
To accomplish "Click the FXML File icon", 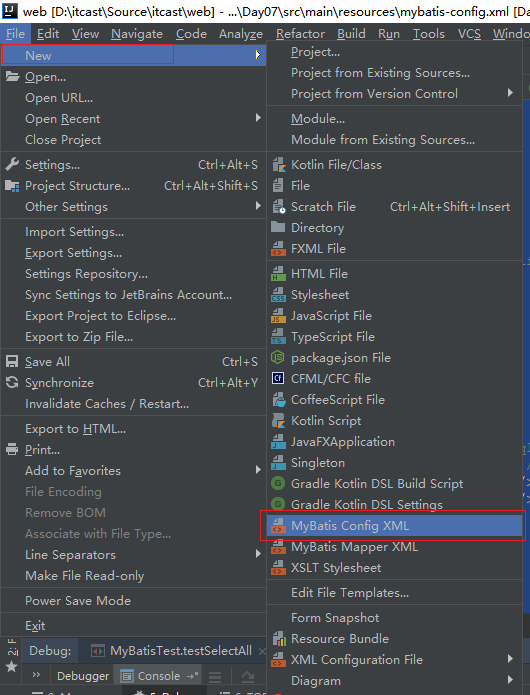I will click(x=278, y=249).
